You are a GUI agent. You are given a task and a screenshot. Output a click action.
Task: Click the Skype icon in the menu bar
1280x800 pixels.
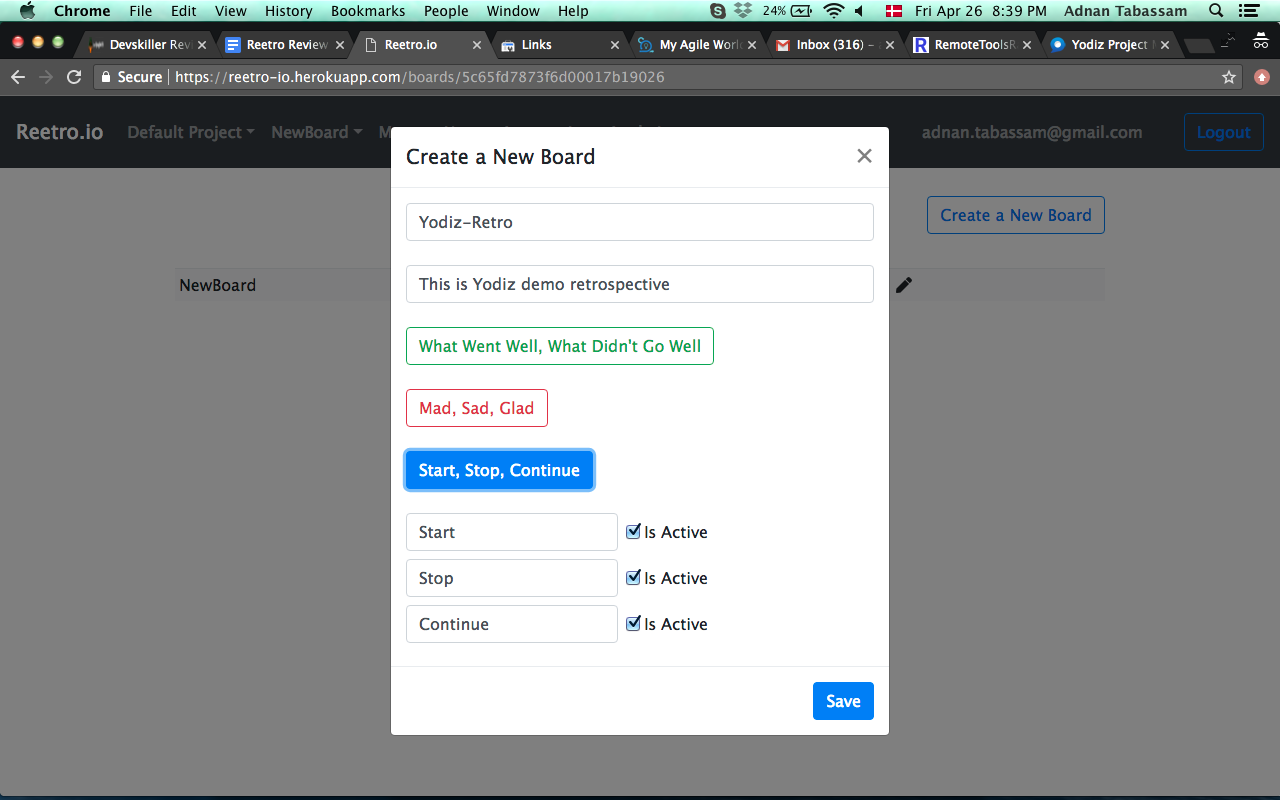point(718,11)
